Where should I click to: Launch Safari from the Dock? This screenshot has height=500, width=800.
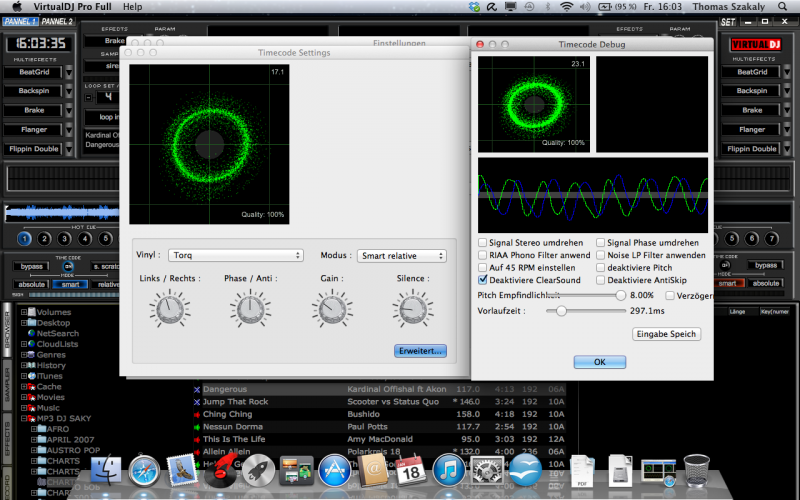coord(144,470)
